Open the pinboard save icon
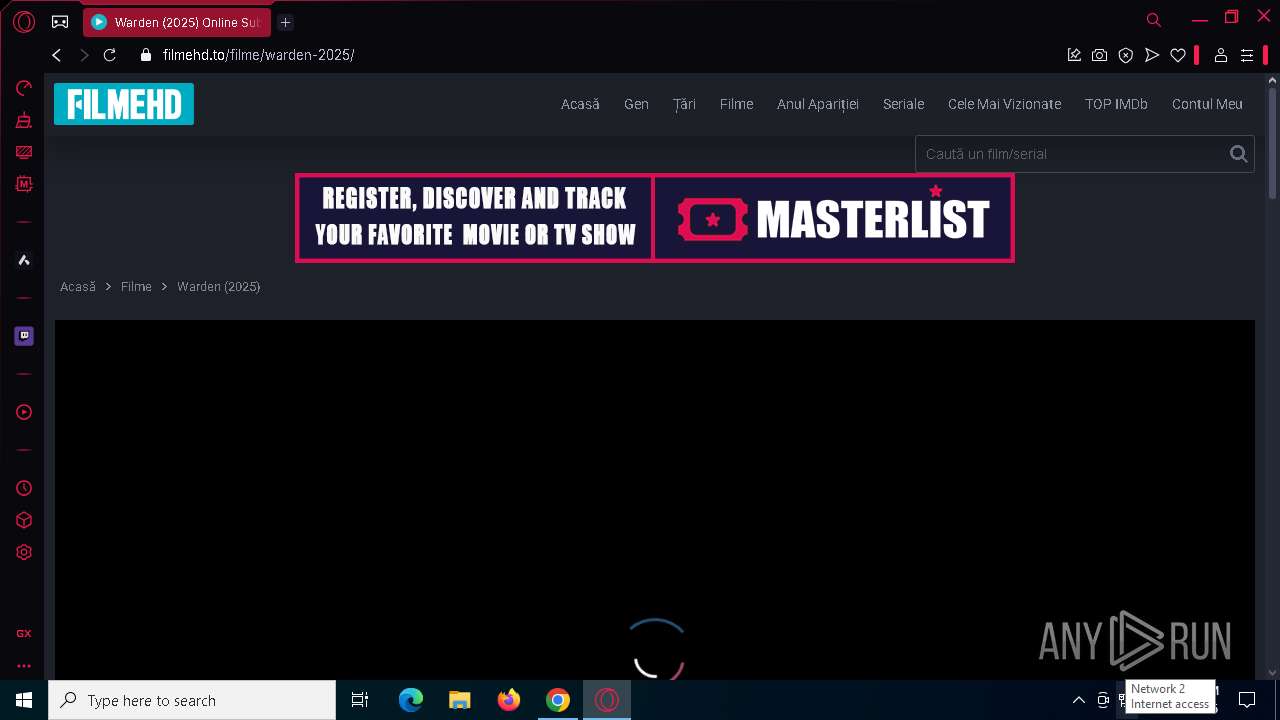The image size is (1280, 720). pos(1074,55)
